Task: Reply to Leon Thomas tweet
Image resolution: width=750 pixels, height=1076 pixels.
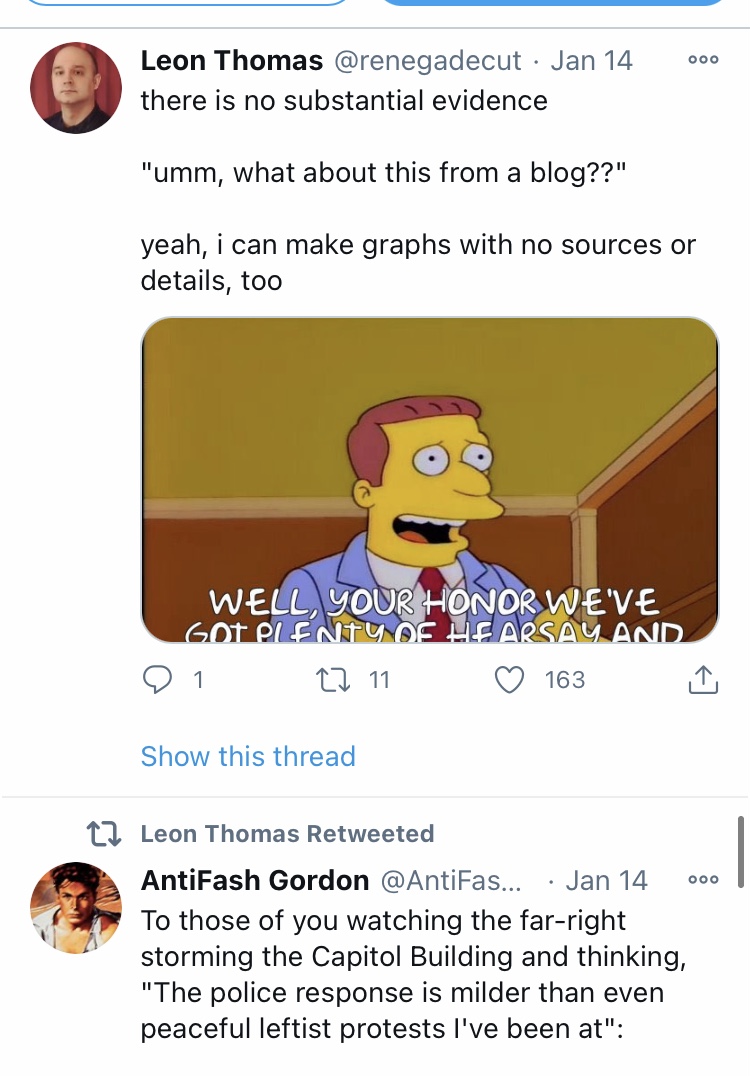Action: pyautogui.click(x=157, y=679)
